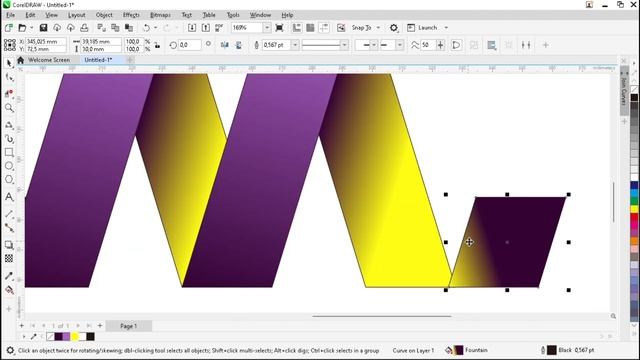
Task: Select the Page 1 tab
Action: (x=129, y=326)
